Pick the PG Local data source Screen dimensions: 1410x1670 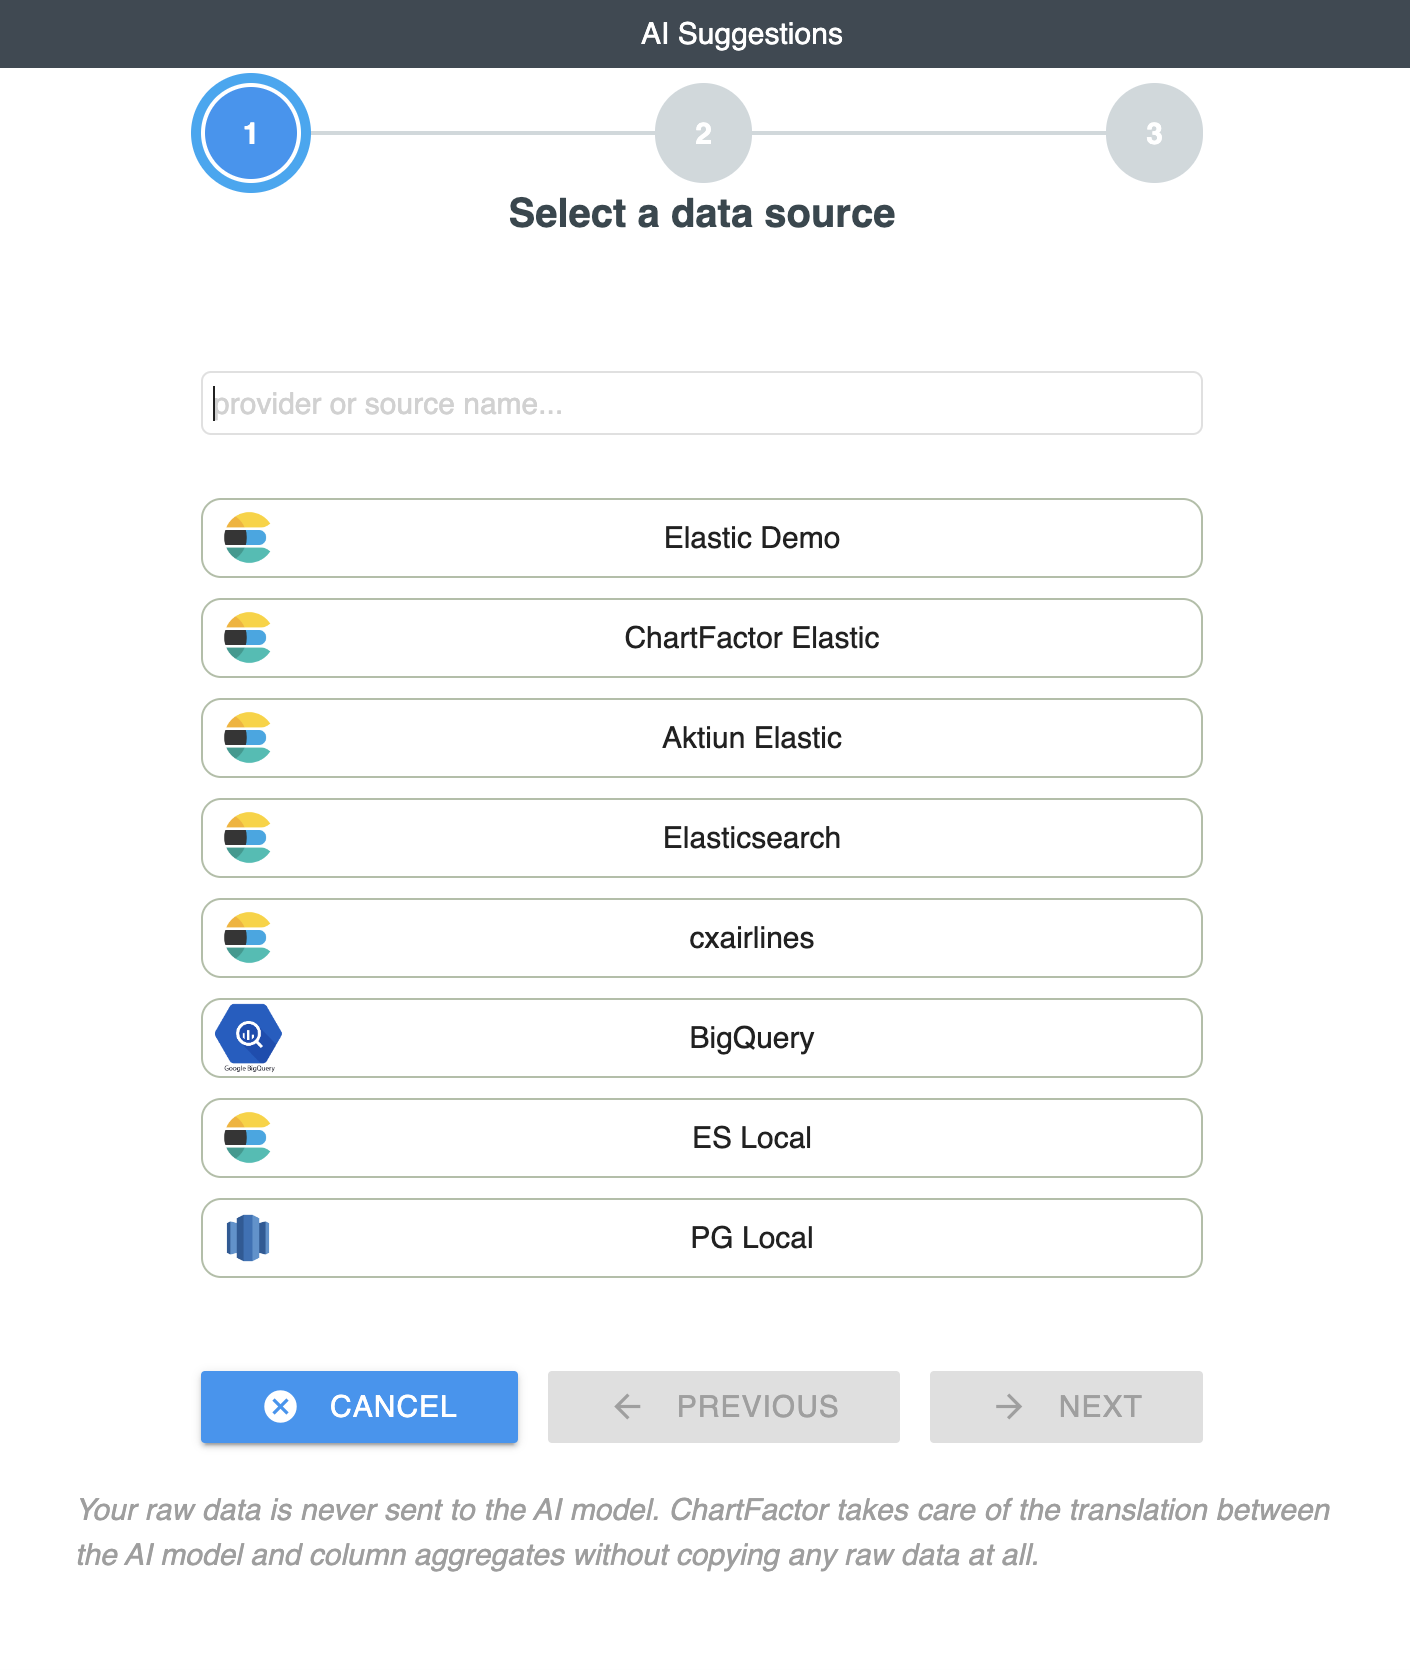point(751,1238)
